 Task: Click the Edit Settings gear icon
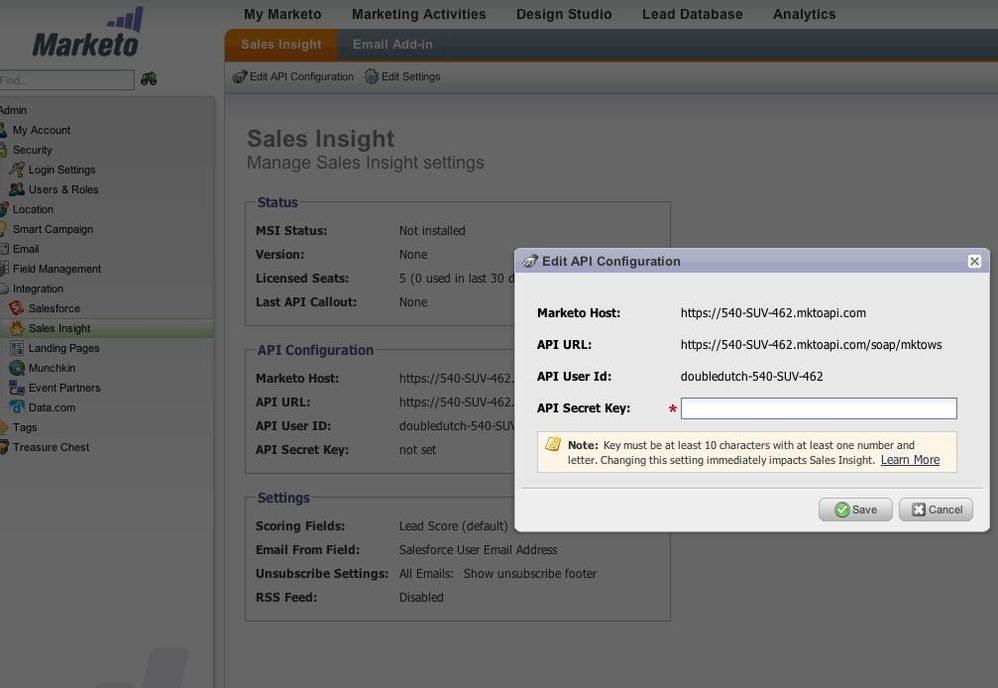(x=371, y=76)
